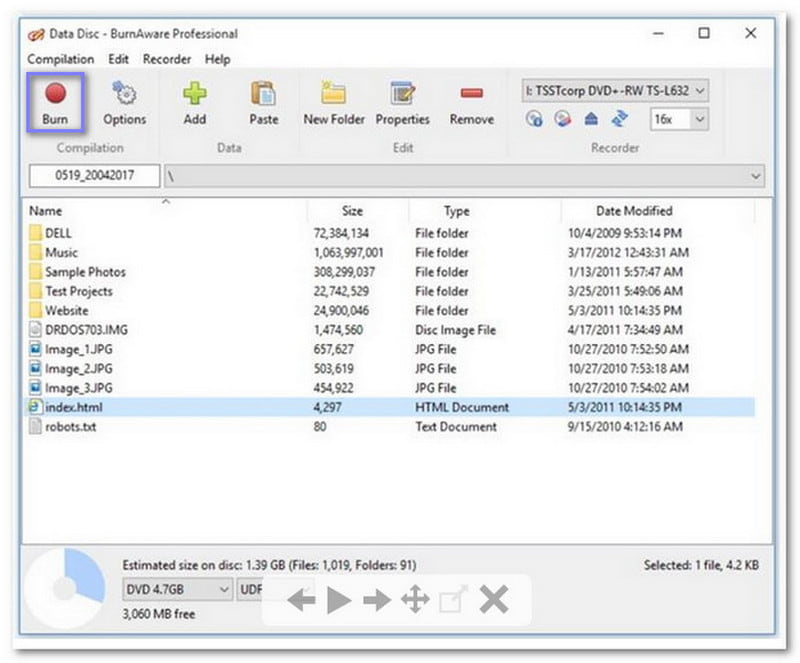This screenshot has height=663, width=800.
Task: Open the DVD 4.7GB disc size dropdown
Action: [x=222, y=590]
